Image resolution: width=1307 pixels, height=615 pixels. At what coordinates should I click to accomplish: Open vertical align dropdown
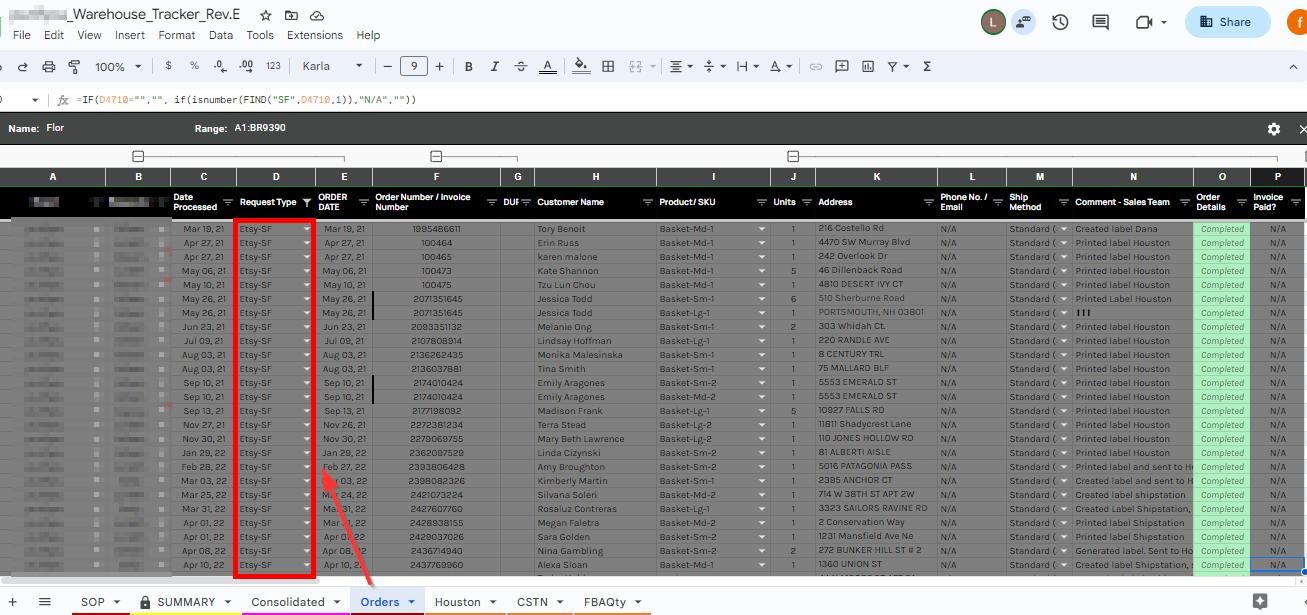tap(714, 67)
